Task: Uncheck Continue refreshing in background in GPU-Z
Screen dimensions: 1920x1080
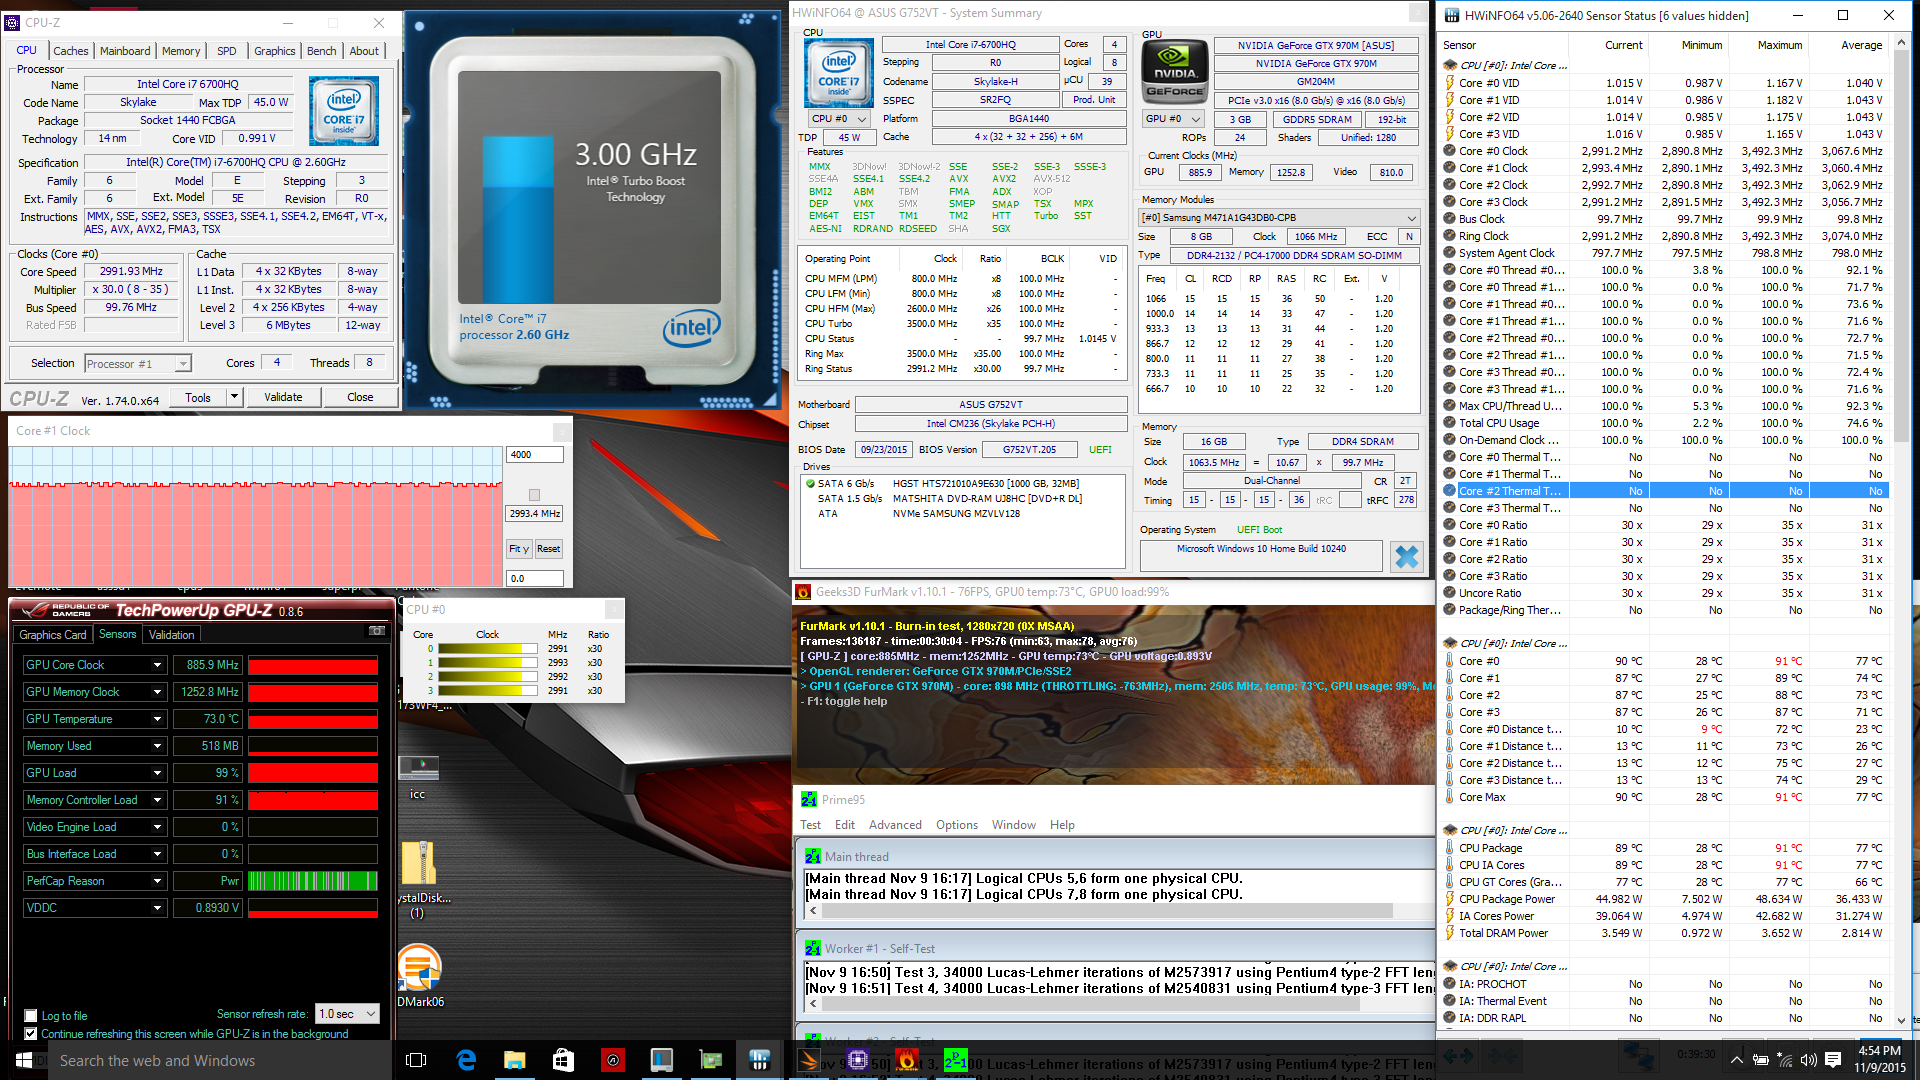Action: 31,1034
